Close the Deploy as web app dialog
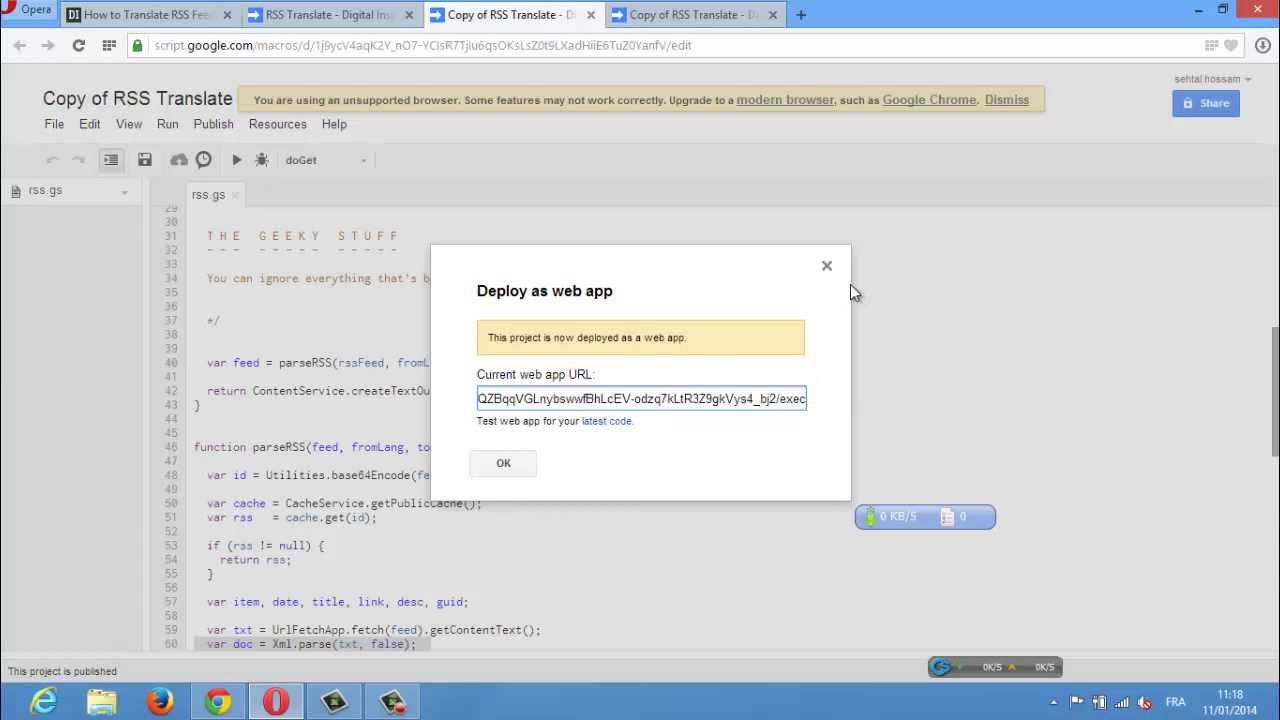The image size is (1280, 720). tap(827, 266)
